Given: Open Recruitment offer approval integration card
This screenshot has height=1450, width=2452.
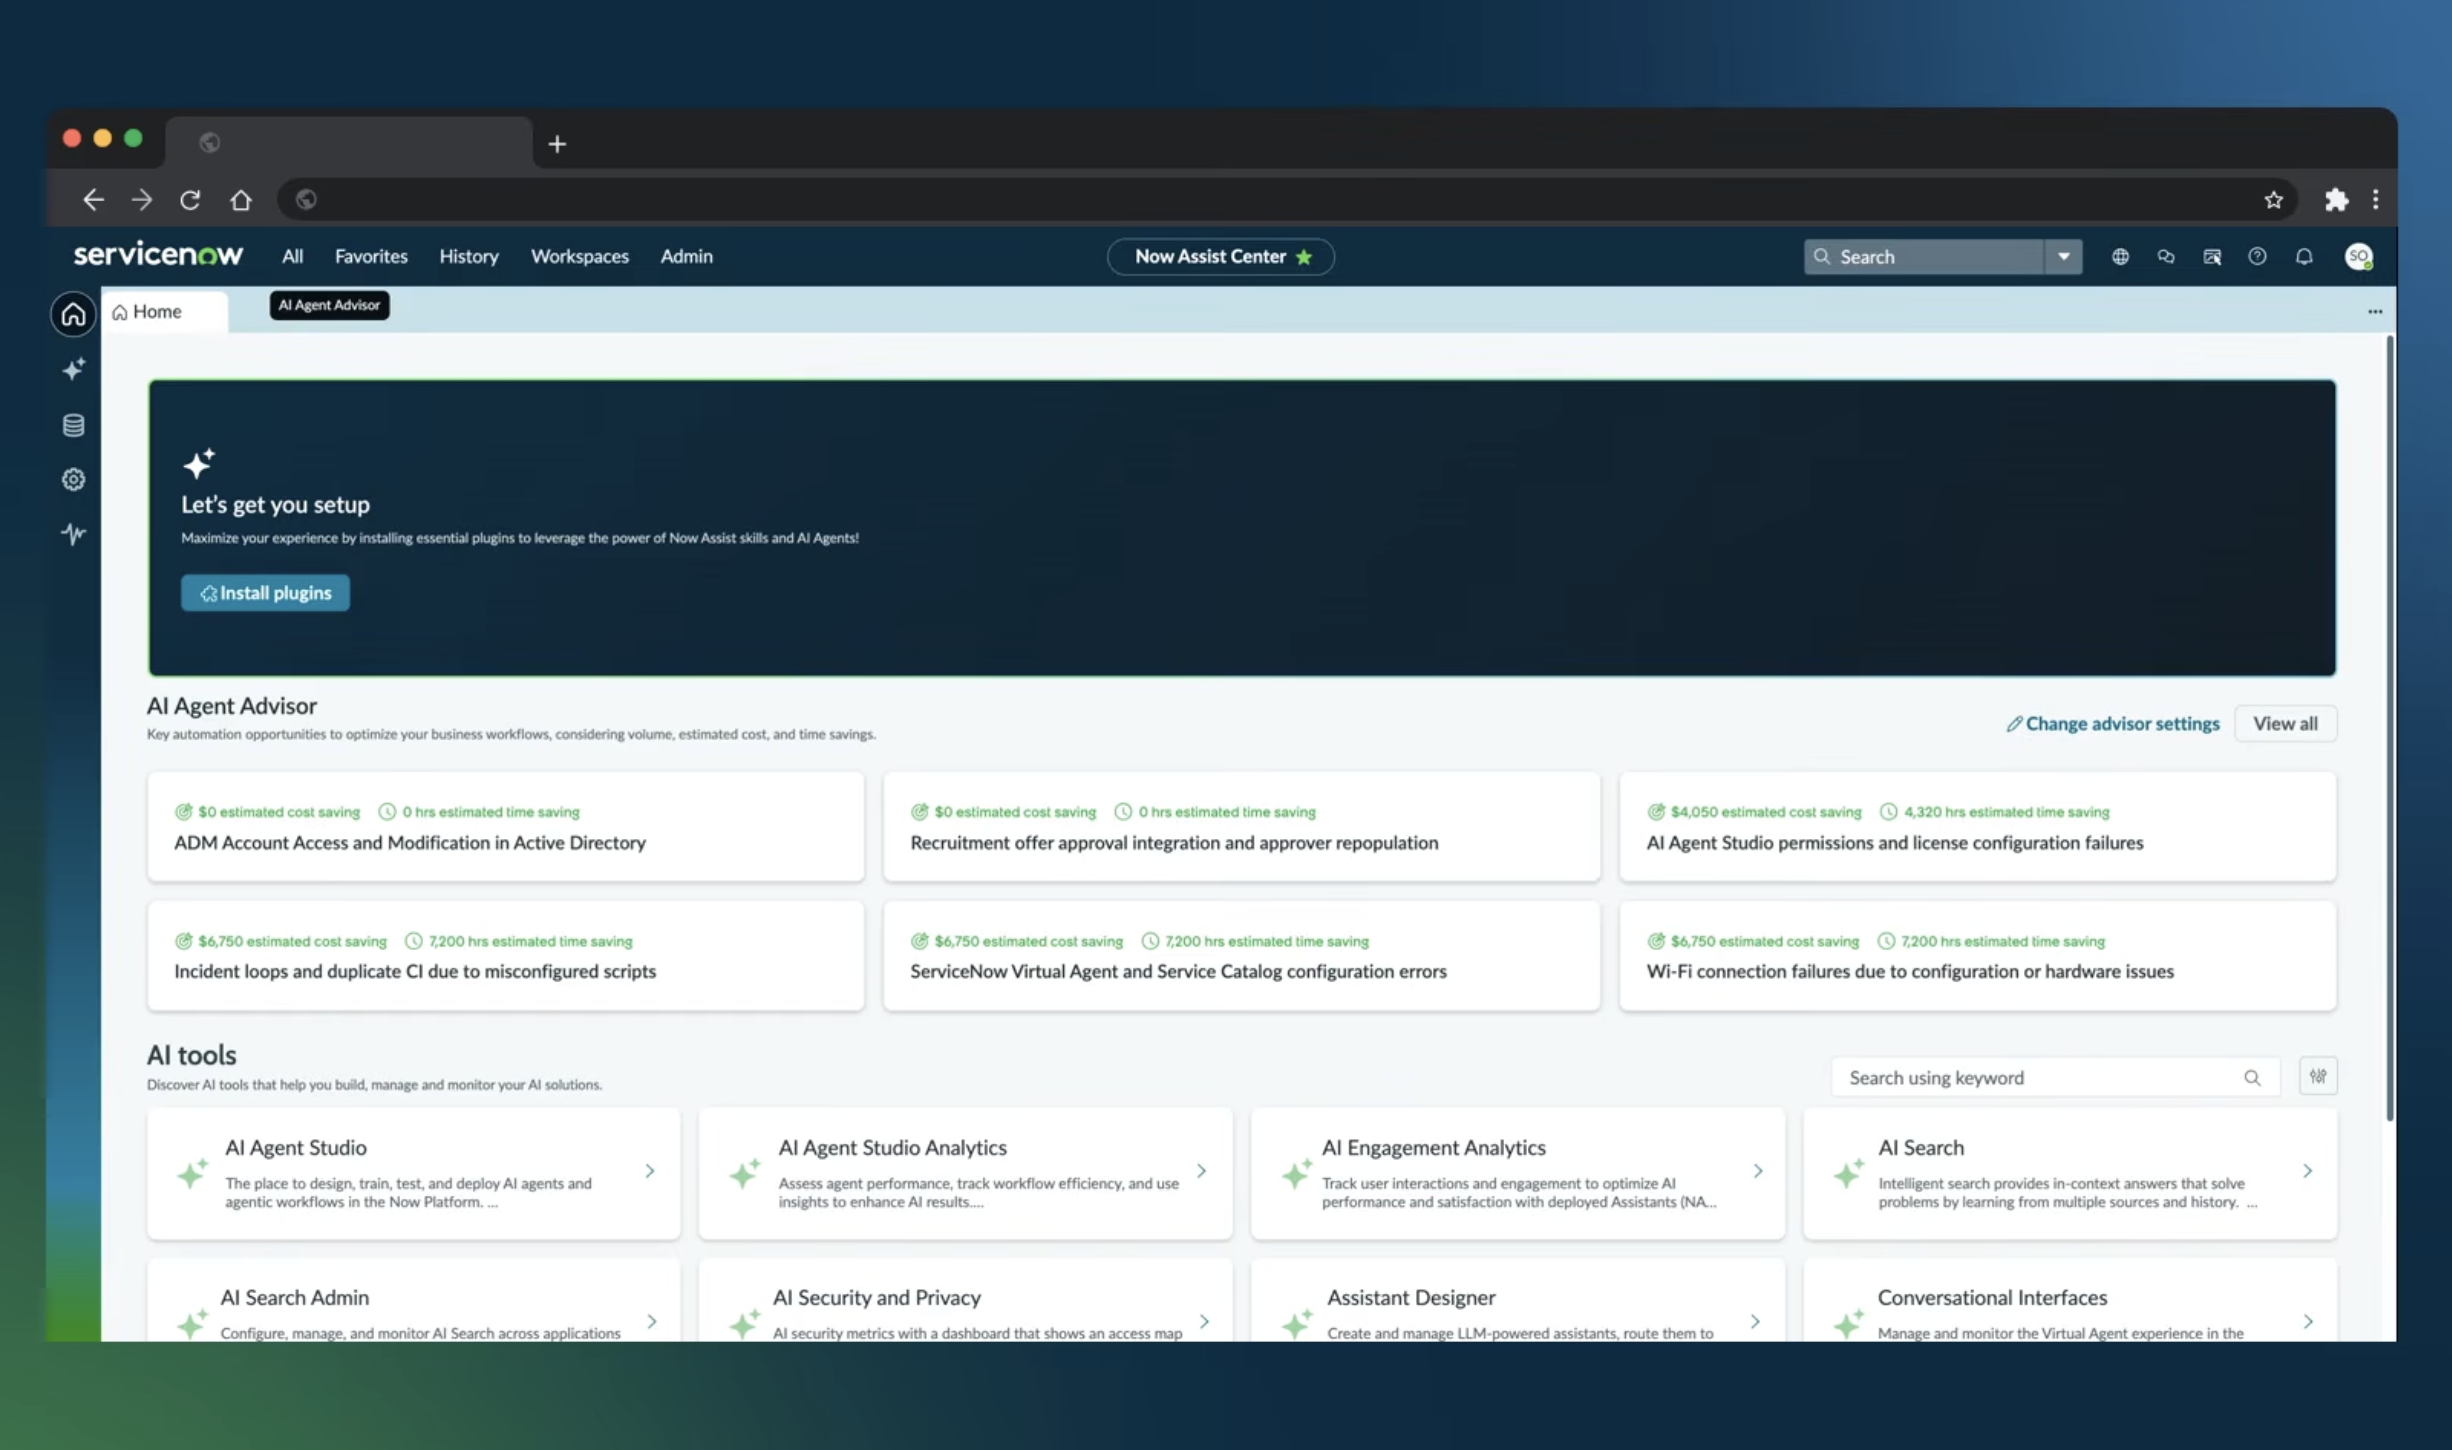Looking at the screenshot, I should click(1241, 827).
